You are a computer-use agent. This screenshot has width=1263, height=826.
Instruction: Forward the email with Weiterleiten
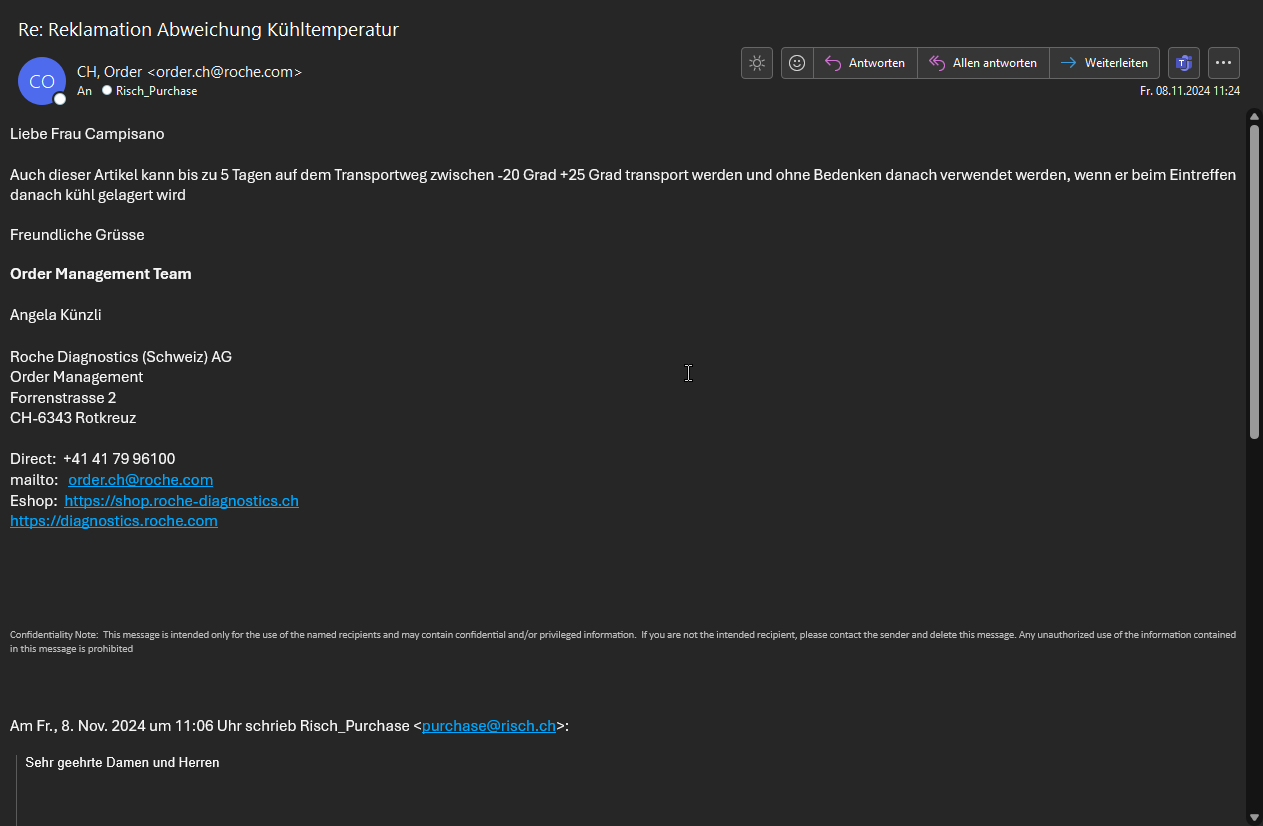coord(1105,63)
